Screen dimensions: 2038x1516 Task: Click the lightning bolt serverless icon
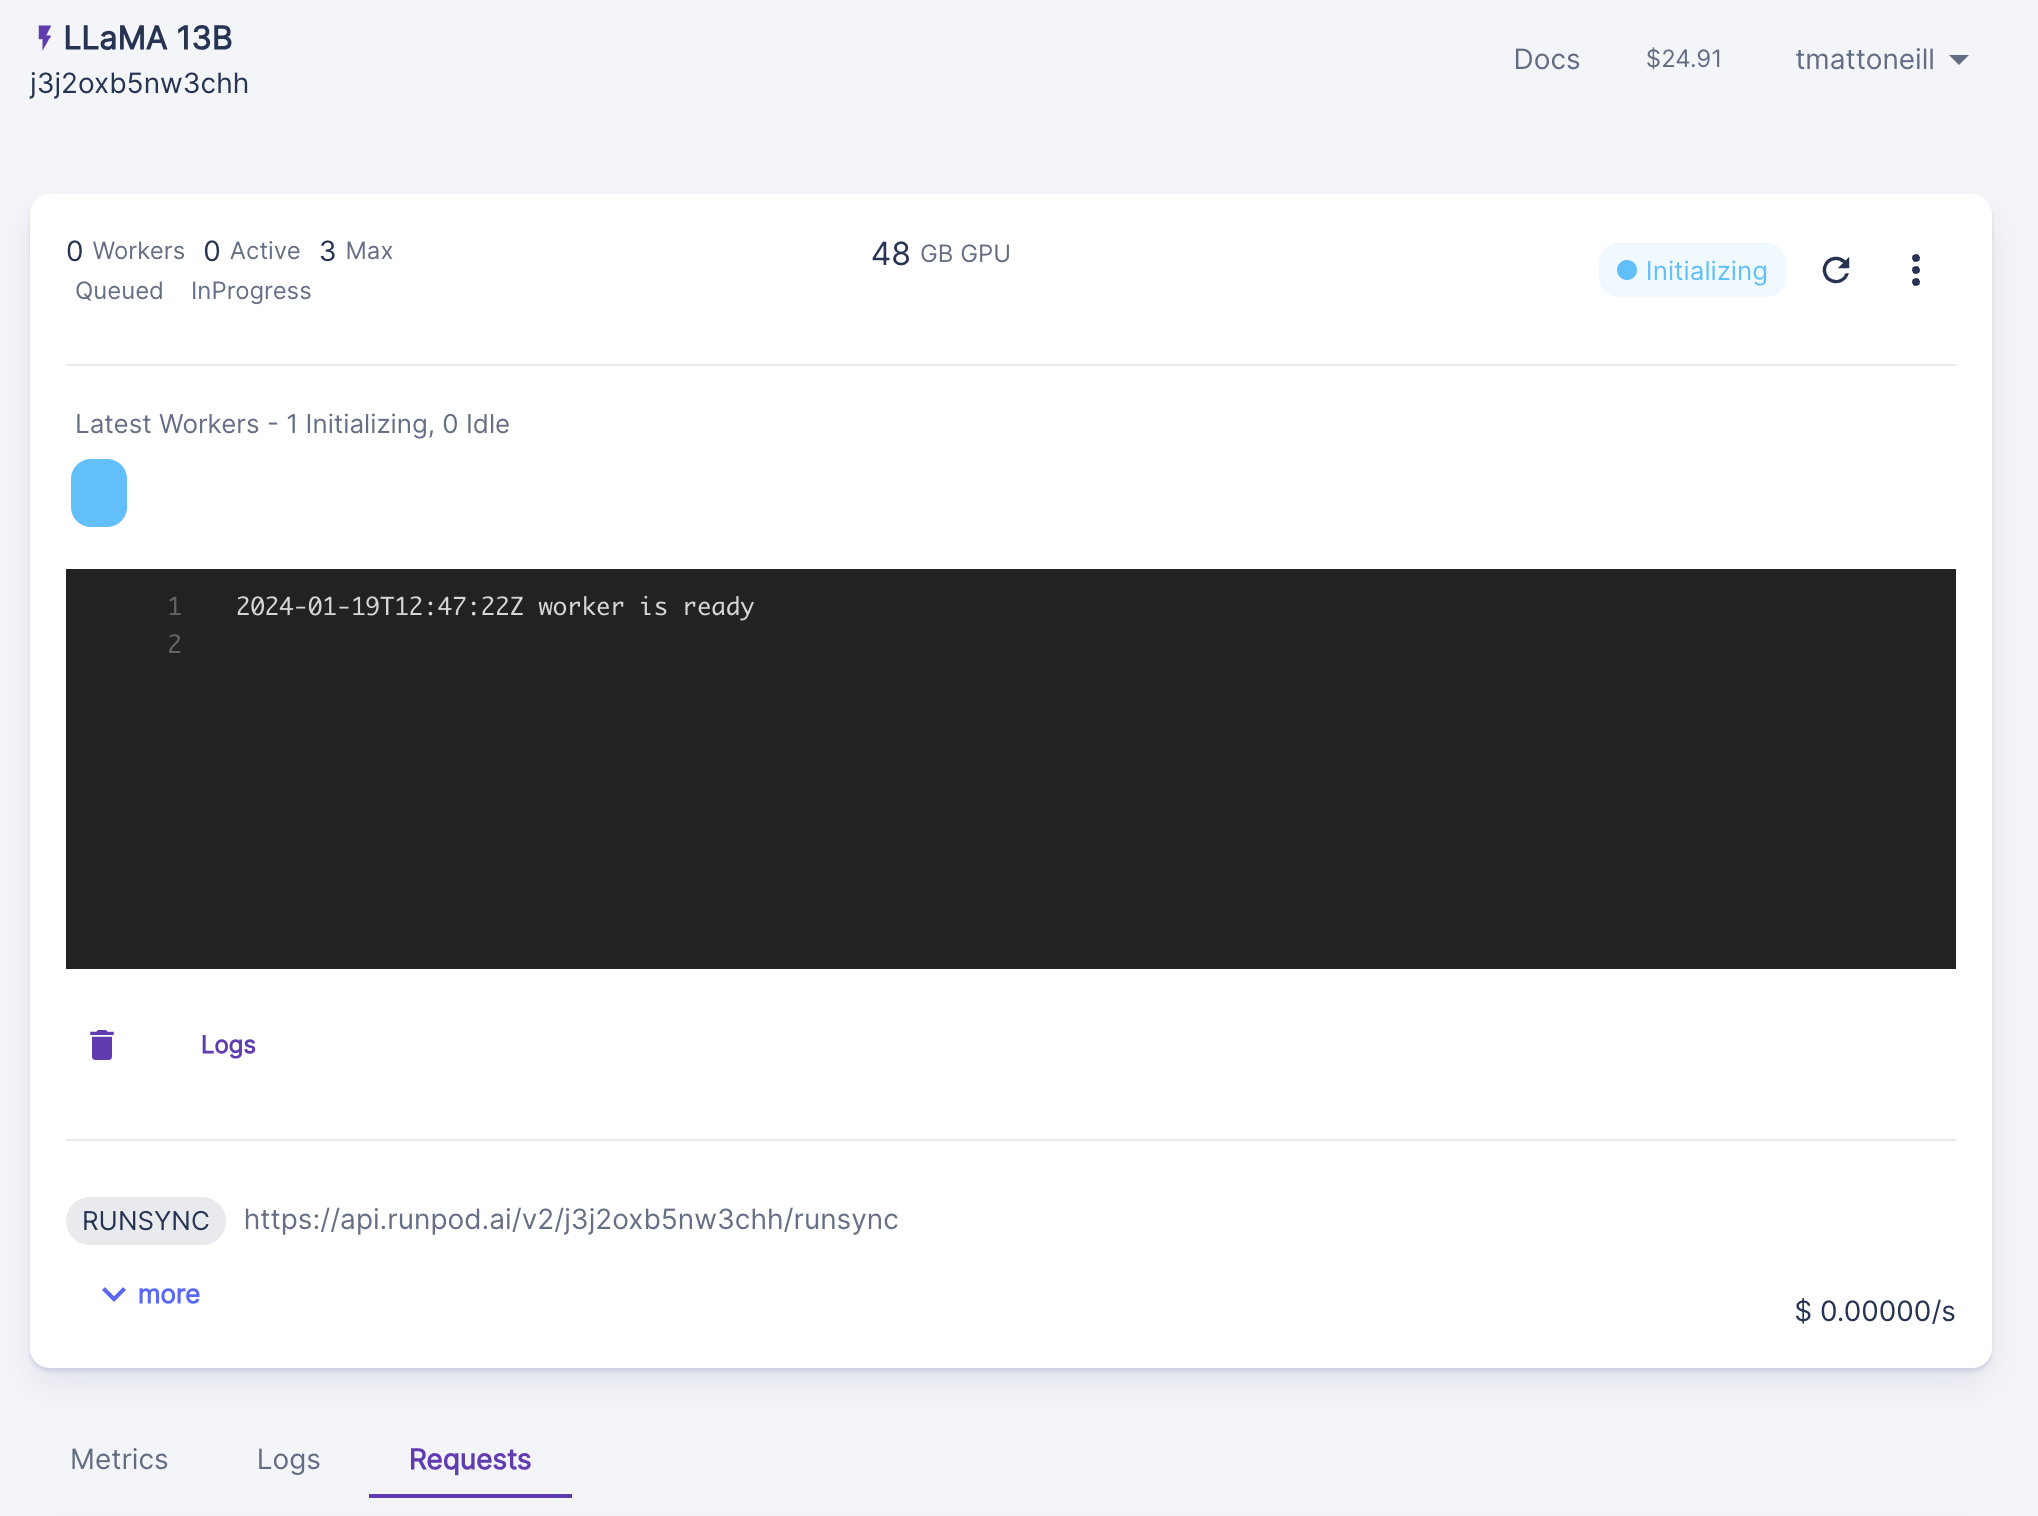[x=44, y=38]
